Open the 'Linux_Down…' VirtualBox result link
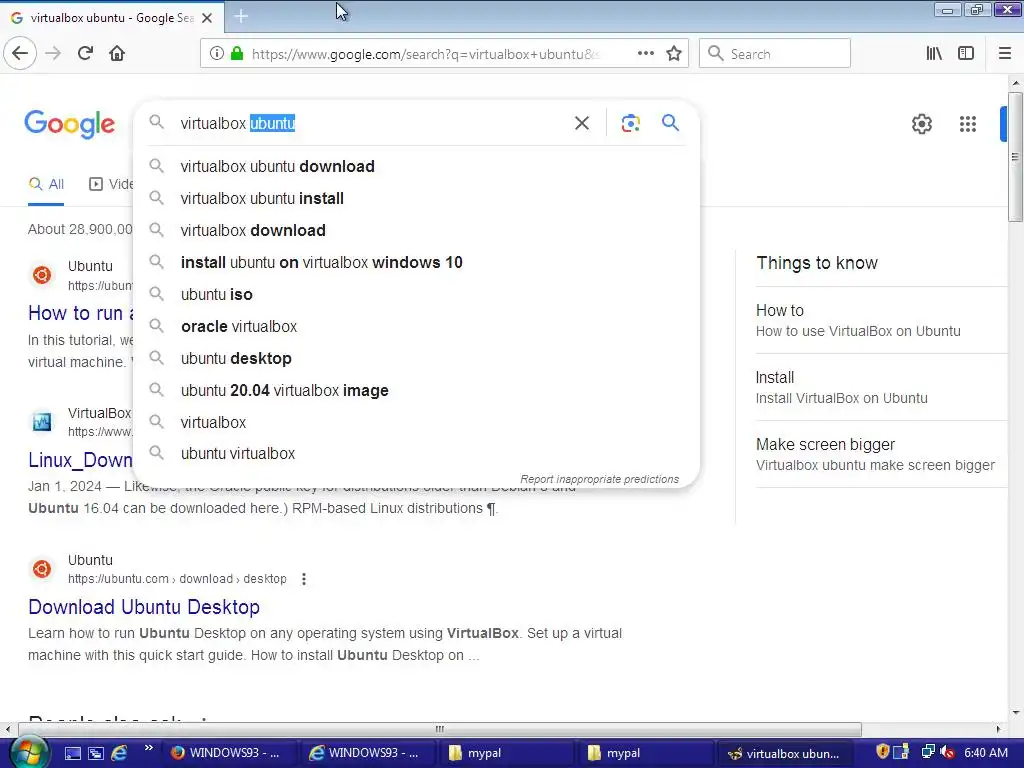 tap(80, 460)
